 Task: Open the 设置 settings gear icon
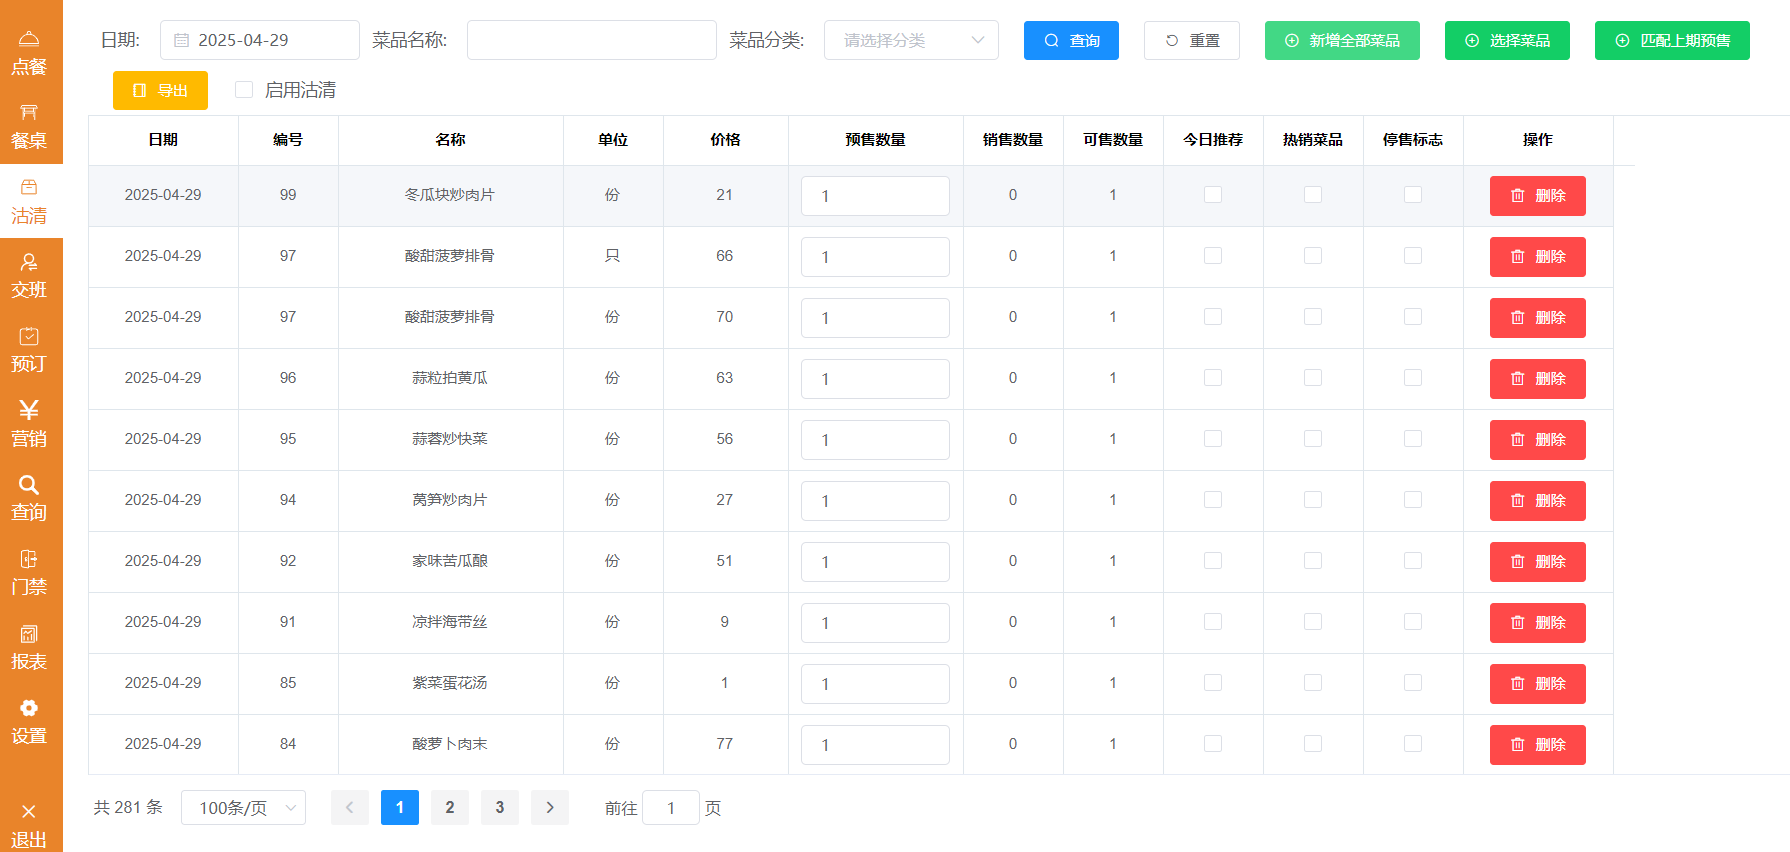[x=29, y=721]
